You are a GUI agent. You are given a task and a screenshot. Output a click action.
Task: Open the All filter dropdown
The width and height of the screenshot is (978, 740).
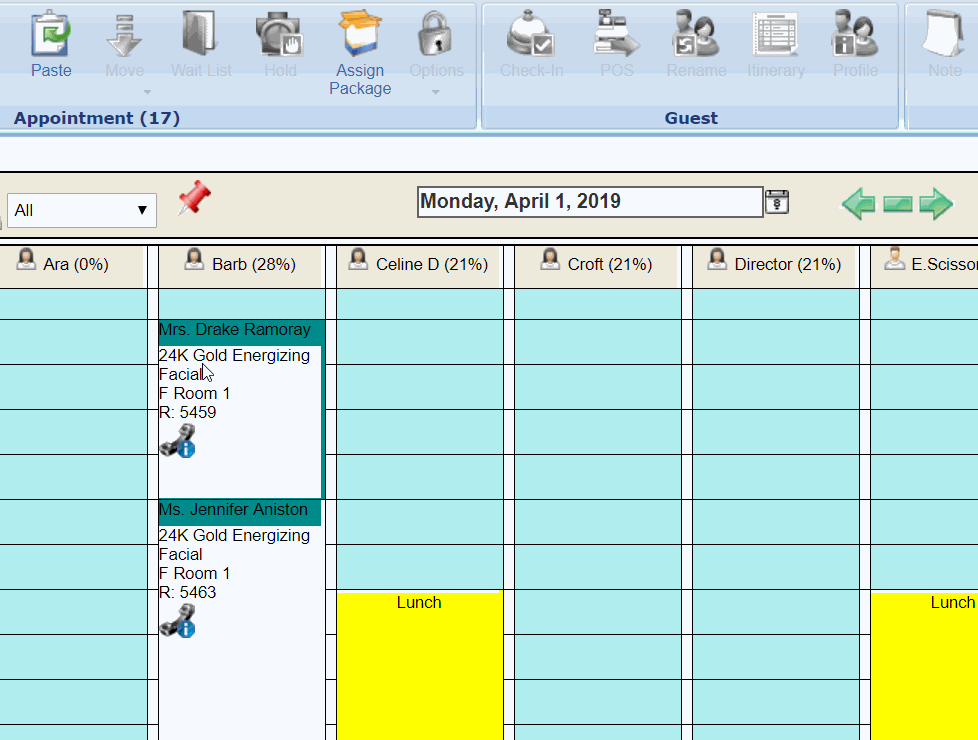pos(82,210)
